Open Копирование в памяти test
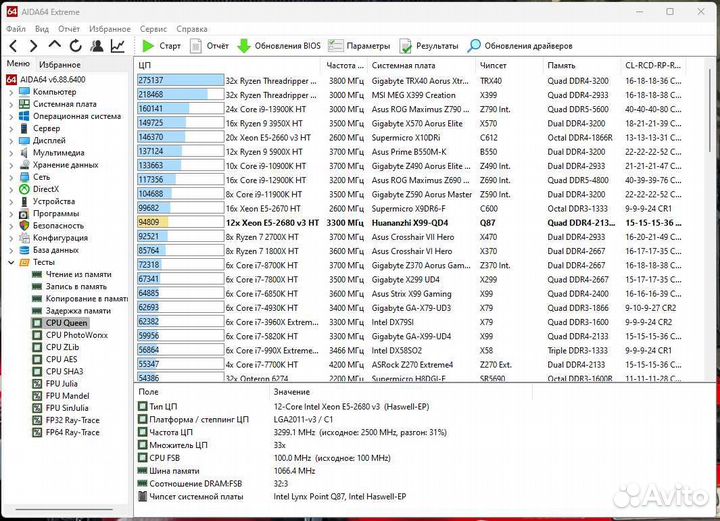 [x=80, y=299]
